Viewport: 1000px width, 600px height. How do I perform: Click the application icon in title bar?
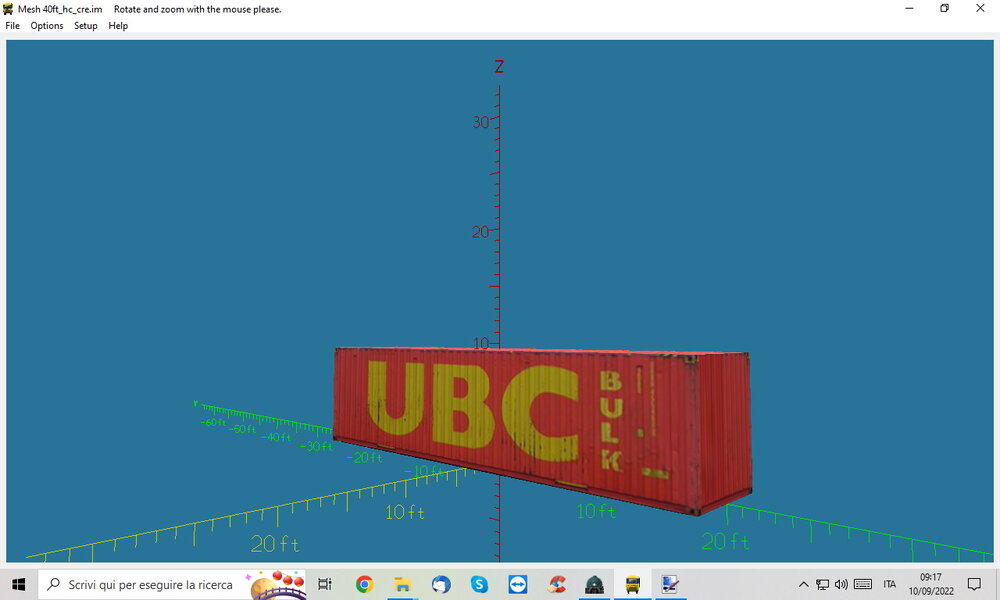point(8,9)
